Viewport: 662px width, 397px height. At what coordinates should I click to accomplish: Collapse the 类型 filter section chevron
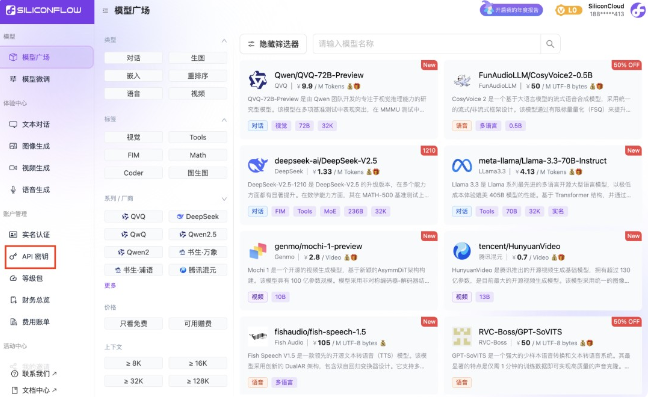pyautogui.click(x=224, y=41)
